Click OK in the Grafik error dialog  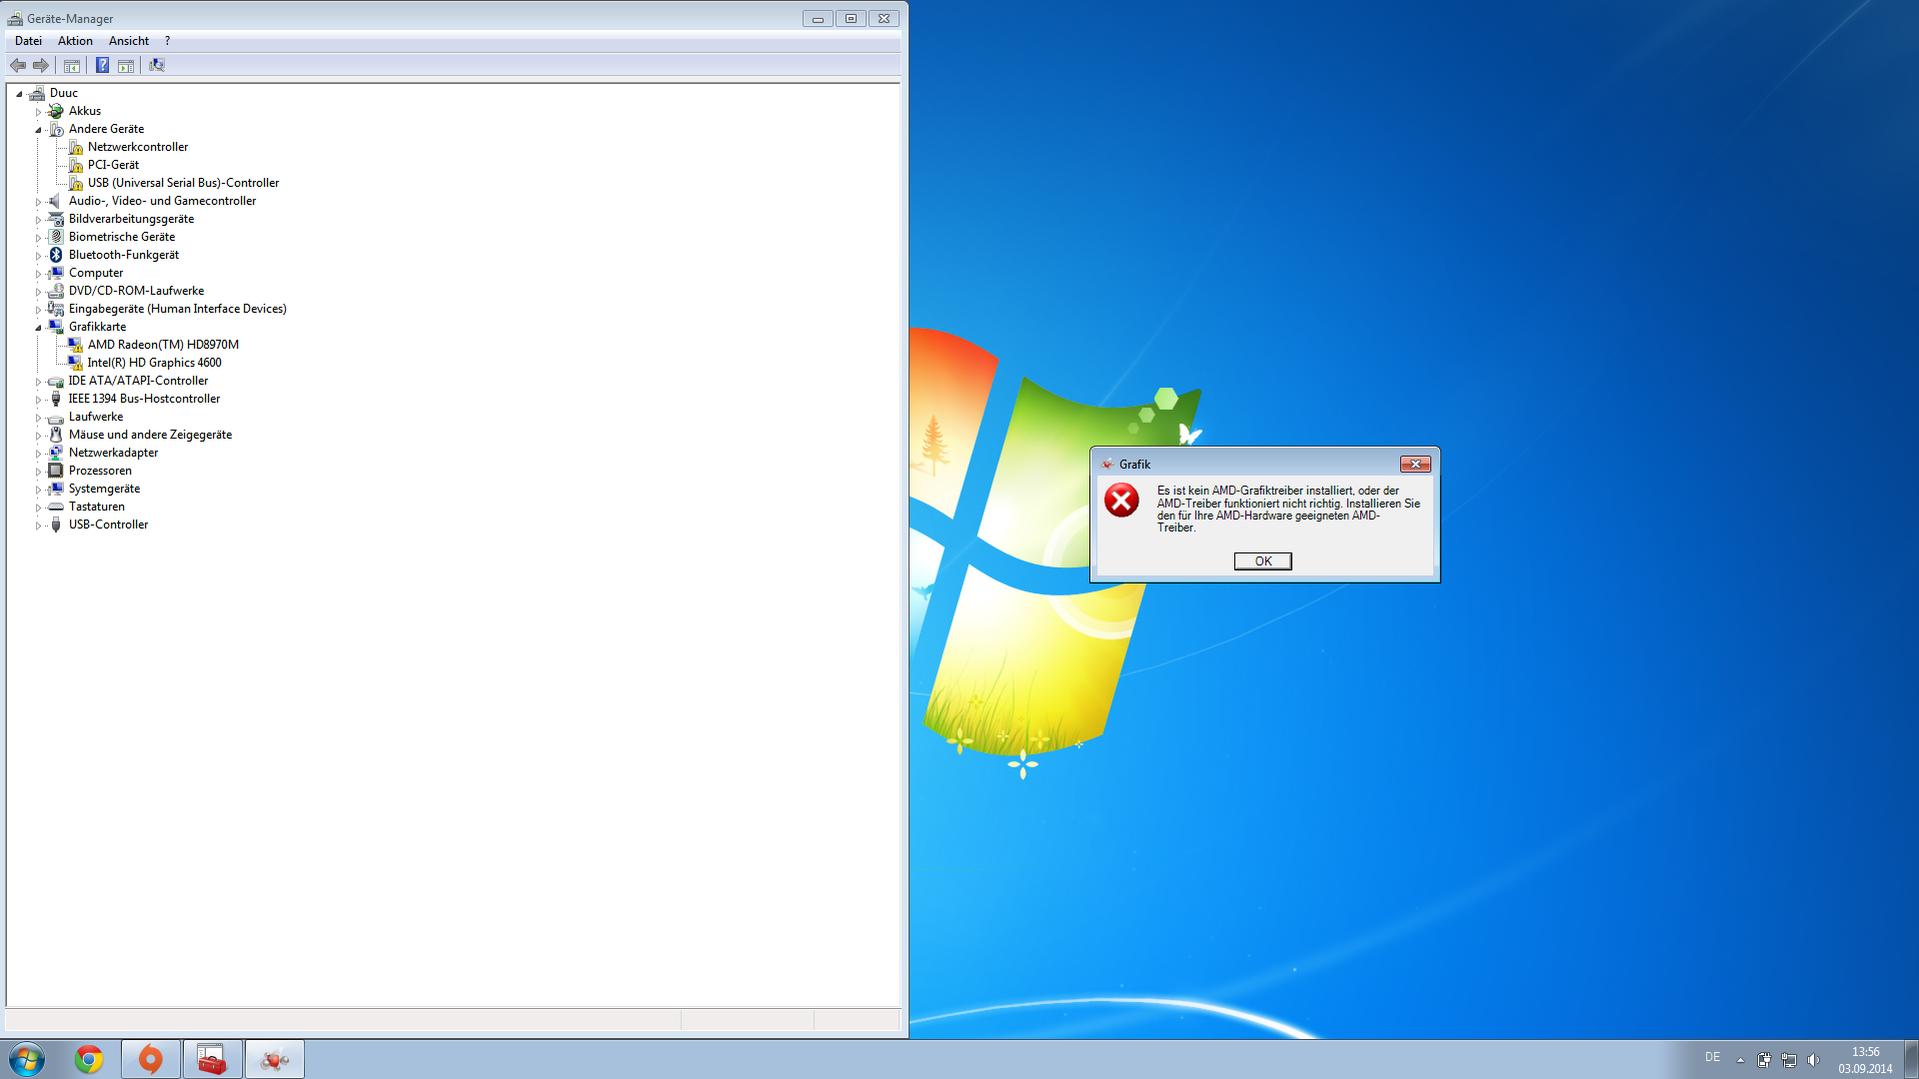tap(1262, 561)
